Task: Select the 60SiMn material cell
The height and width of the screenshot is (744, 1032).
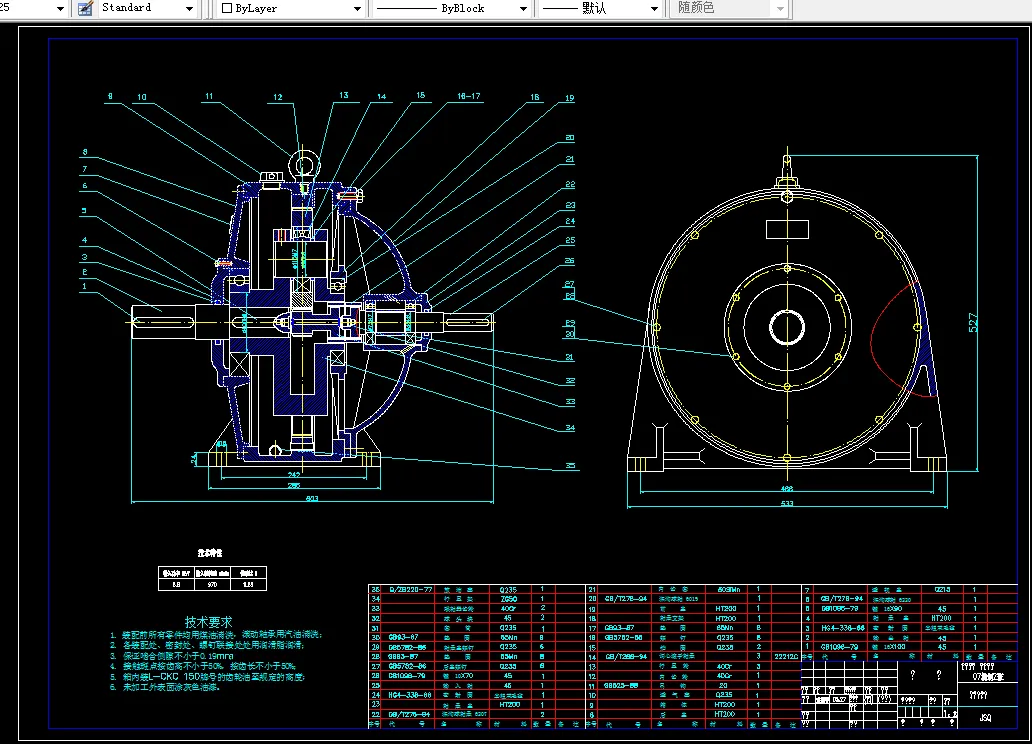Action: [x=728, y=590]
